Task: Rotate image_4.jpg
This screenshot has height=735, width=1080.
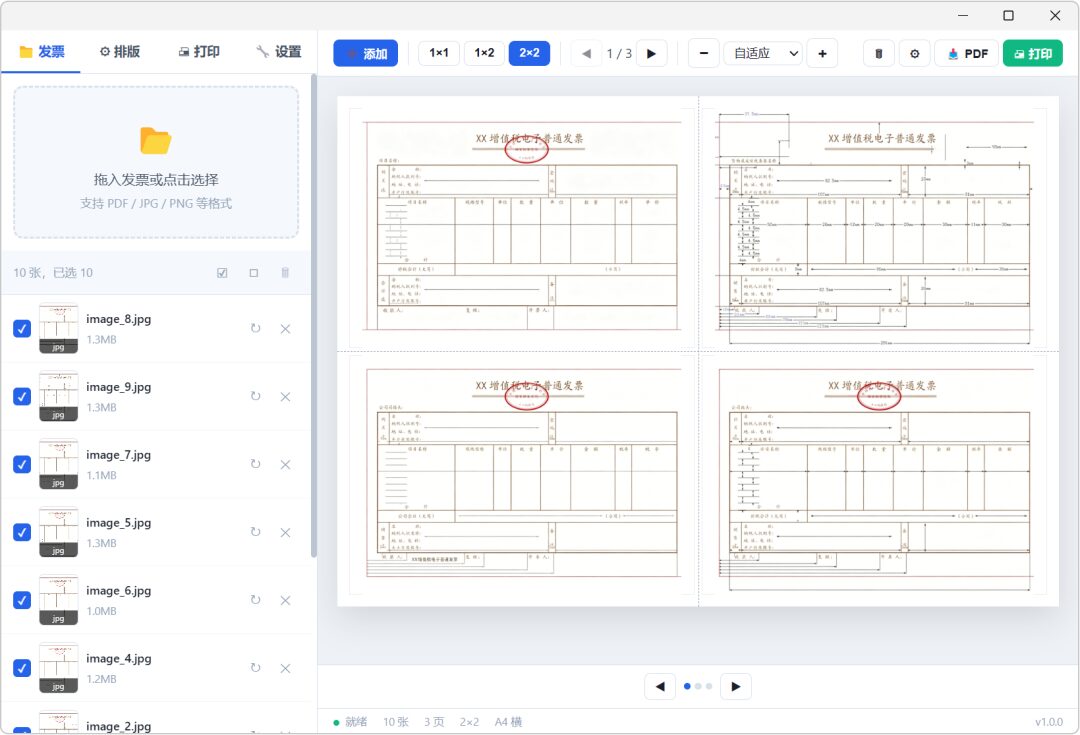Action: point(256,668)
